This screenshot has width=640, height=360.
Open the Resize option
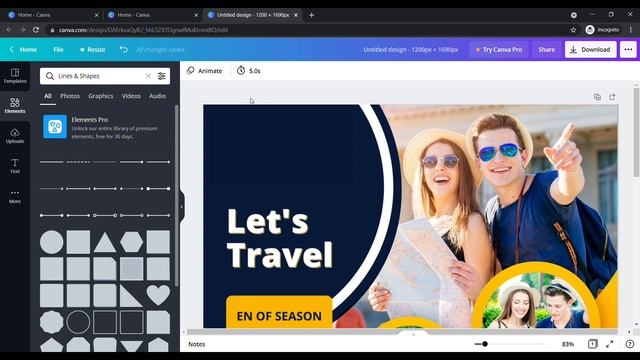(x=92, y=49)
